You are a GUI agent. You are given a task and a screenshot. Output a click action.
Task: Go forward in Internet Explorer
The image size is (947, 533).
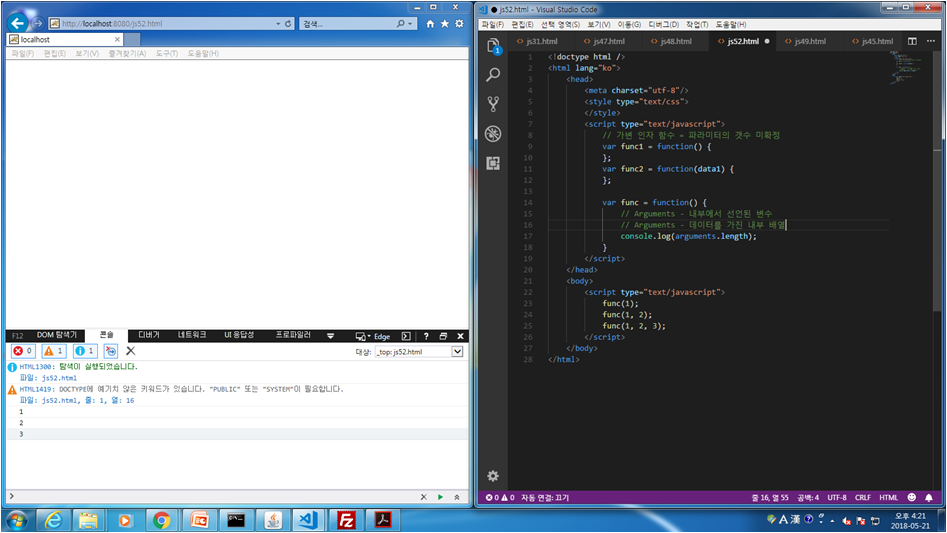(x=37, y=24)
